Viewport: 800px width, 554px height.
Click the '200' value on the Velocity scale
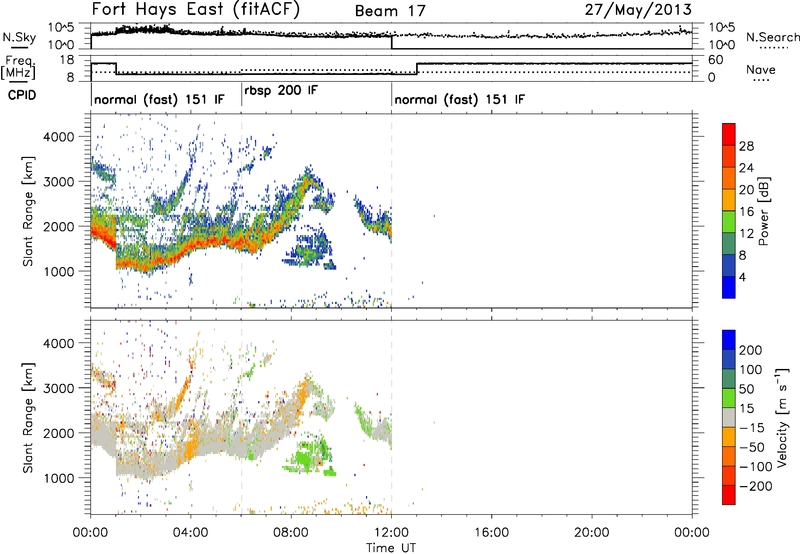pyautogui.click(x=751, y=350)
